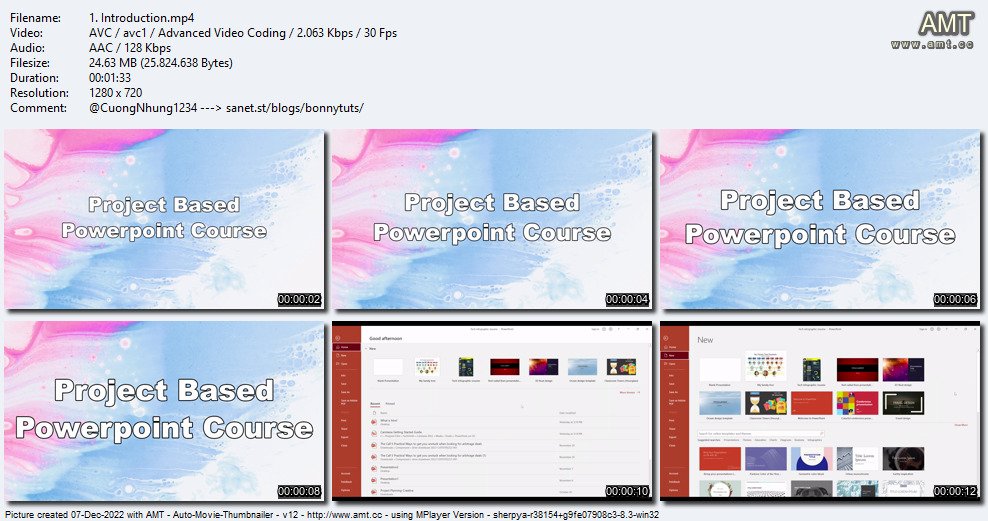Click the More themes link in the 00:00:10 frame
The width and height of the screenshot is (988, 521).
629,392
